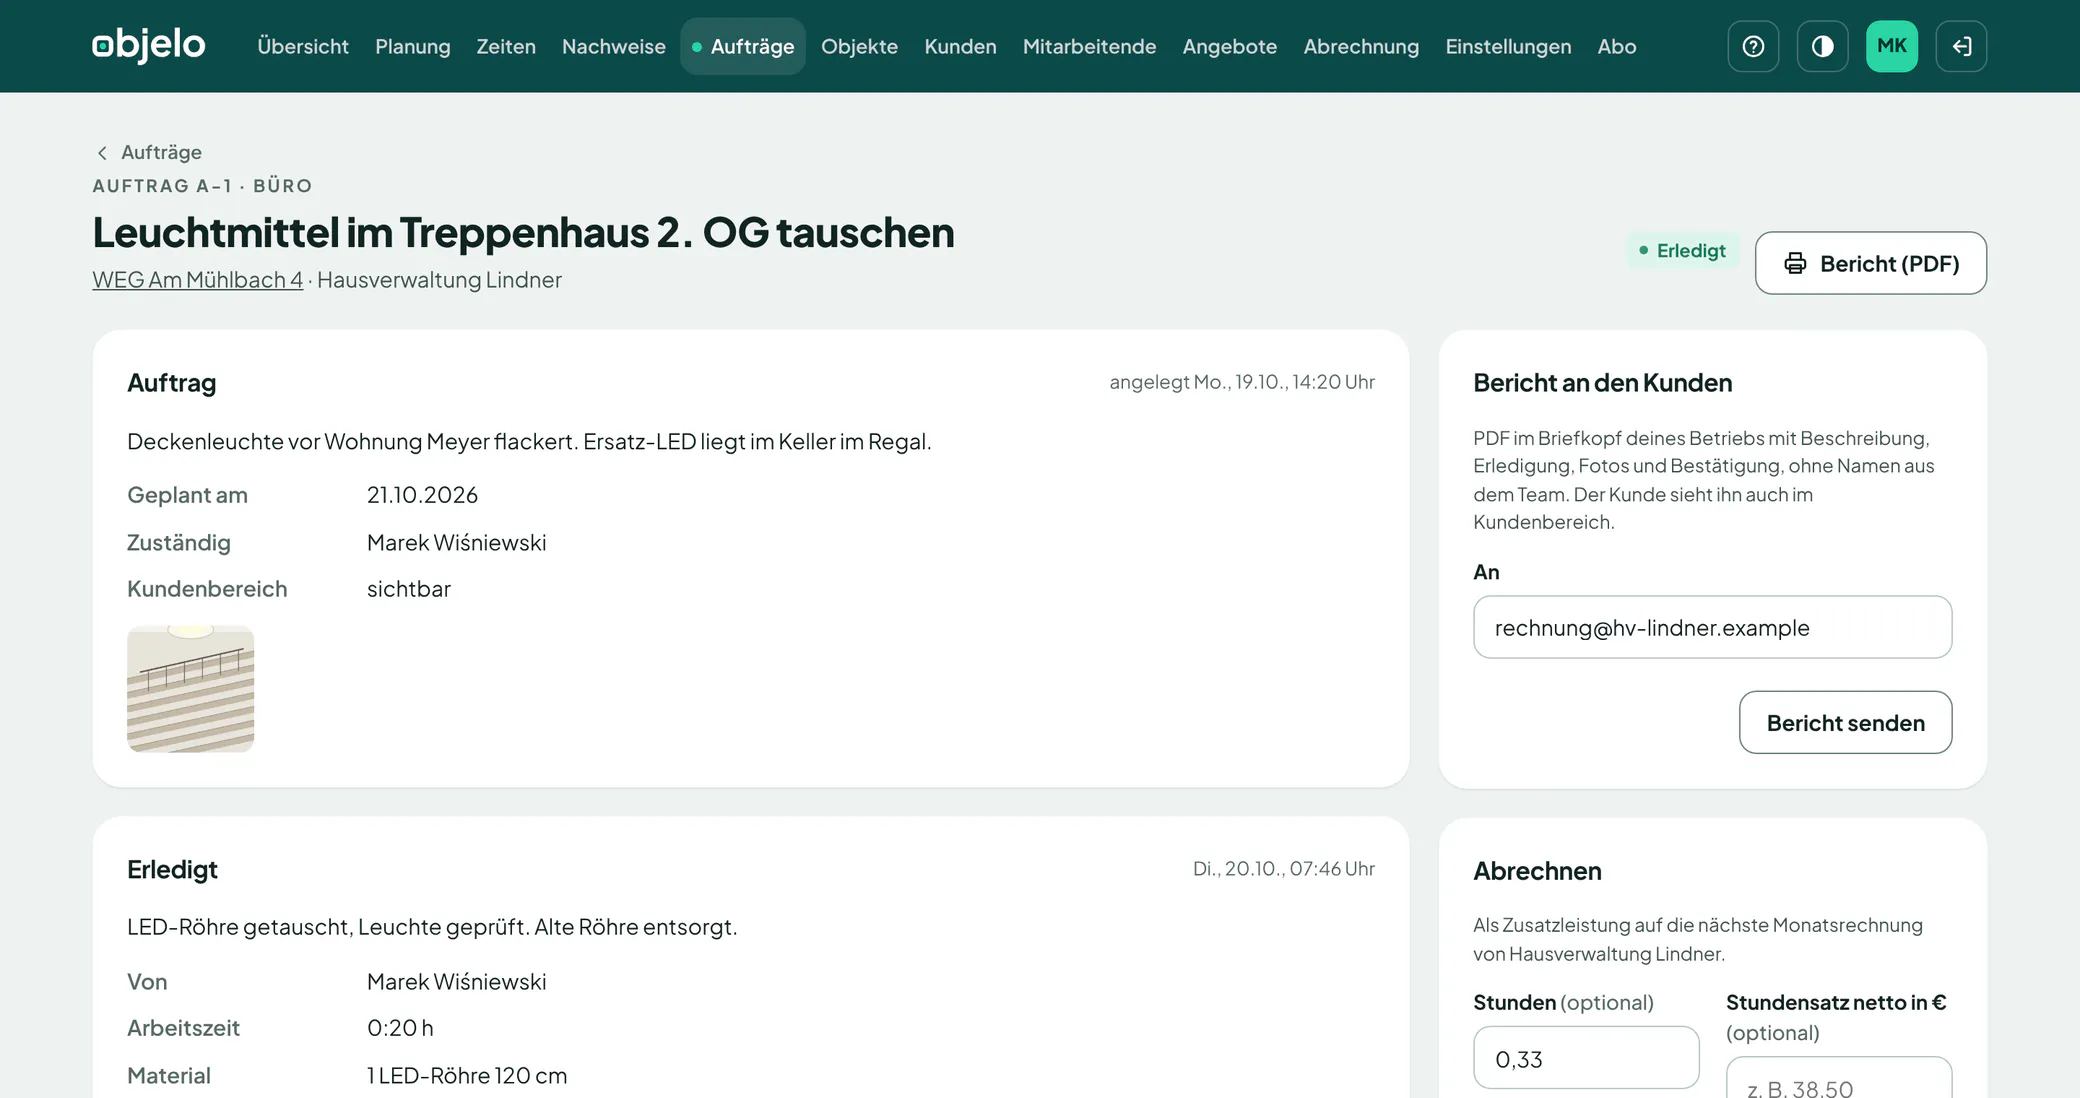Select the active Aufträge nav item

[743, 46]
